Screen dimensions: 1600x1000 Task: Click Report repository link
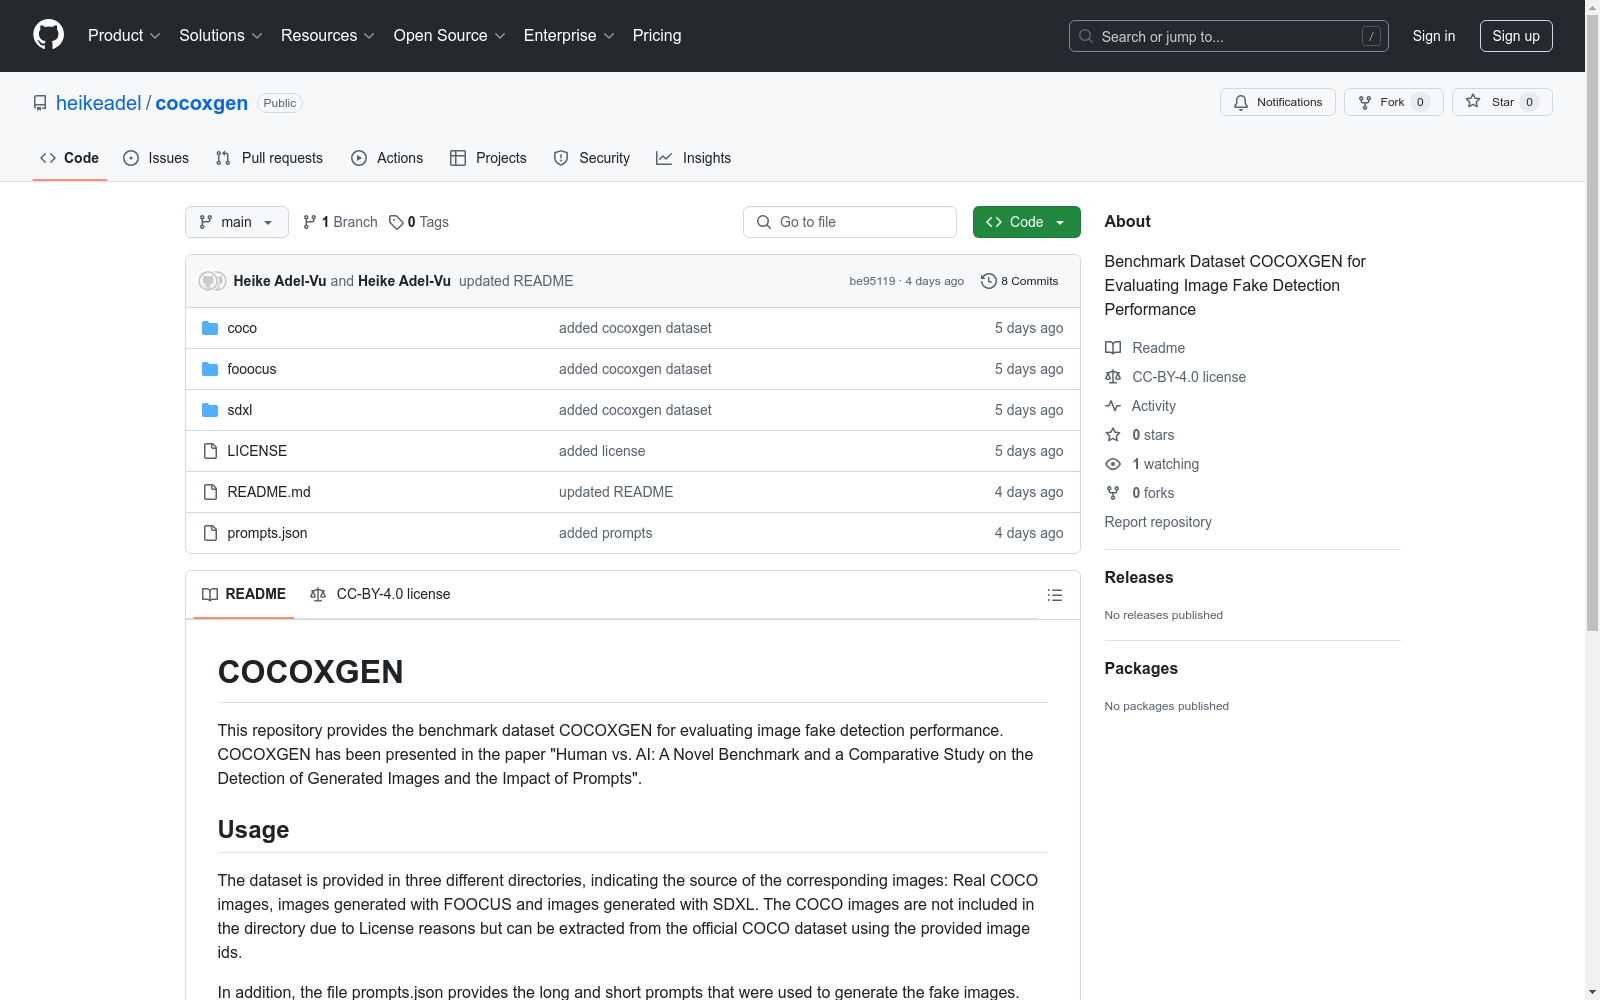click(1158, 522)
